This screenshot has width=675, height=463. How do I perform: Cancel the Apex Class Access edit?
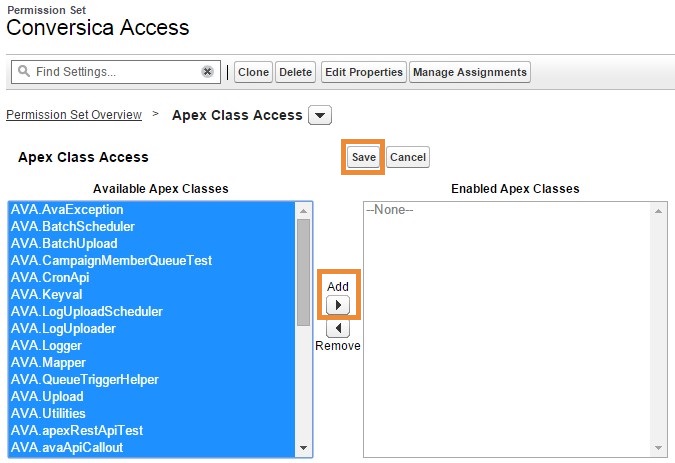(408, 157)
